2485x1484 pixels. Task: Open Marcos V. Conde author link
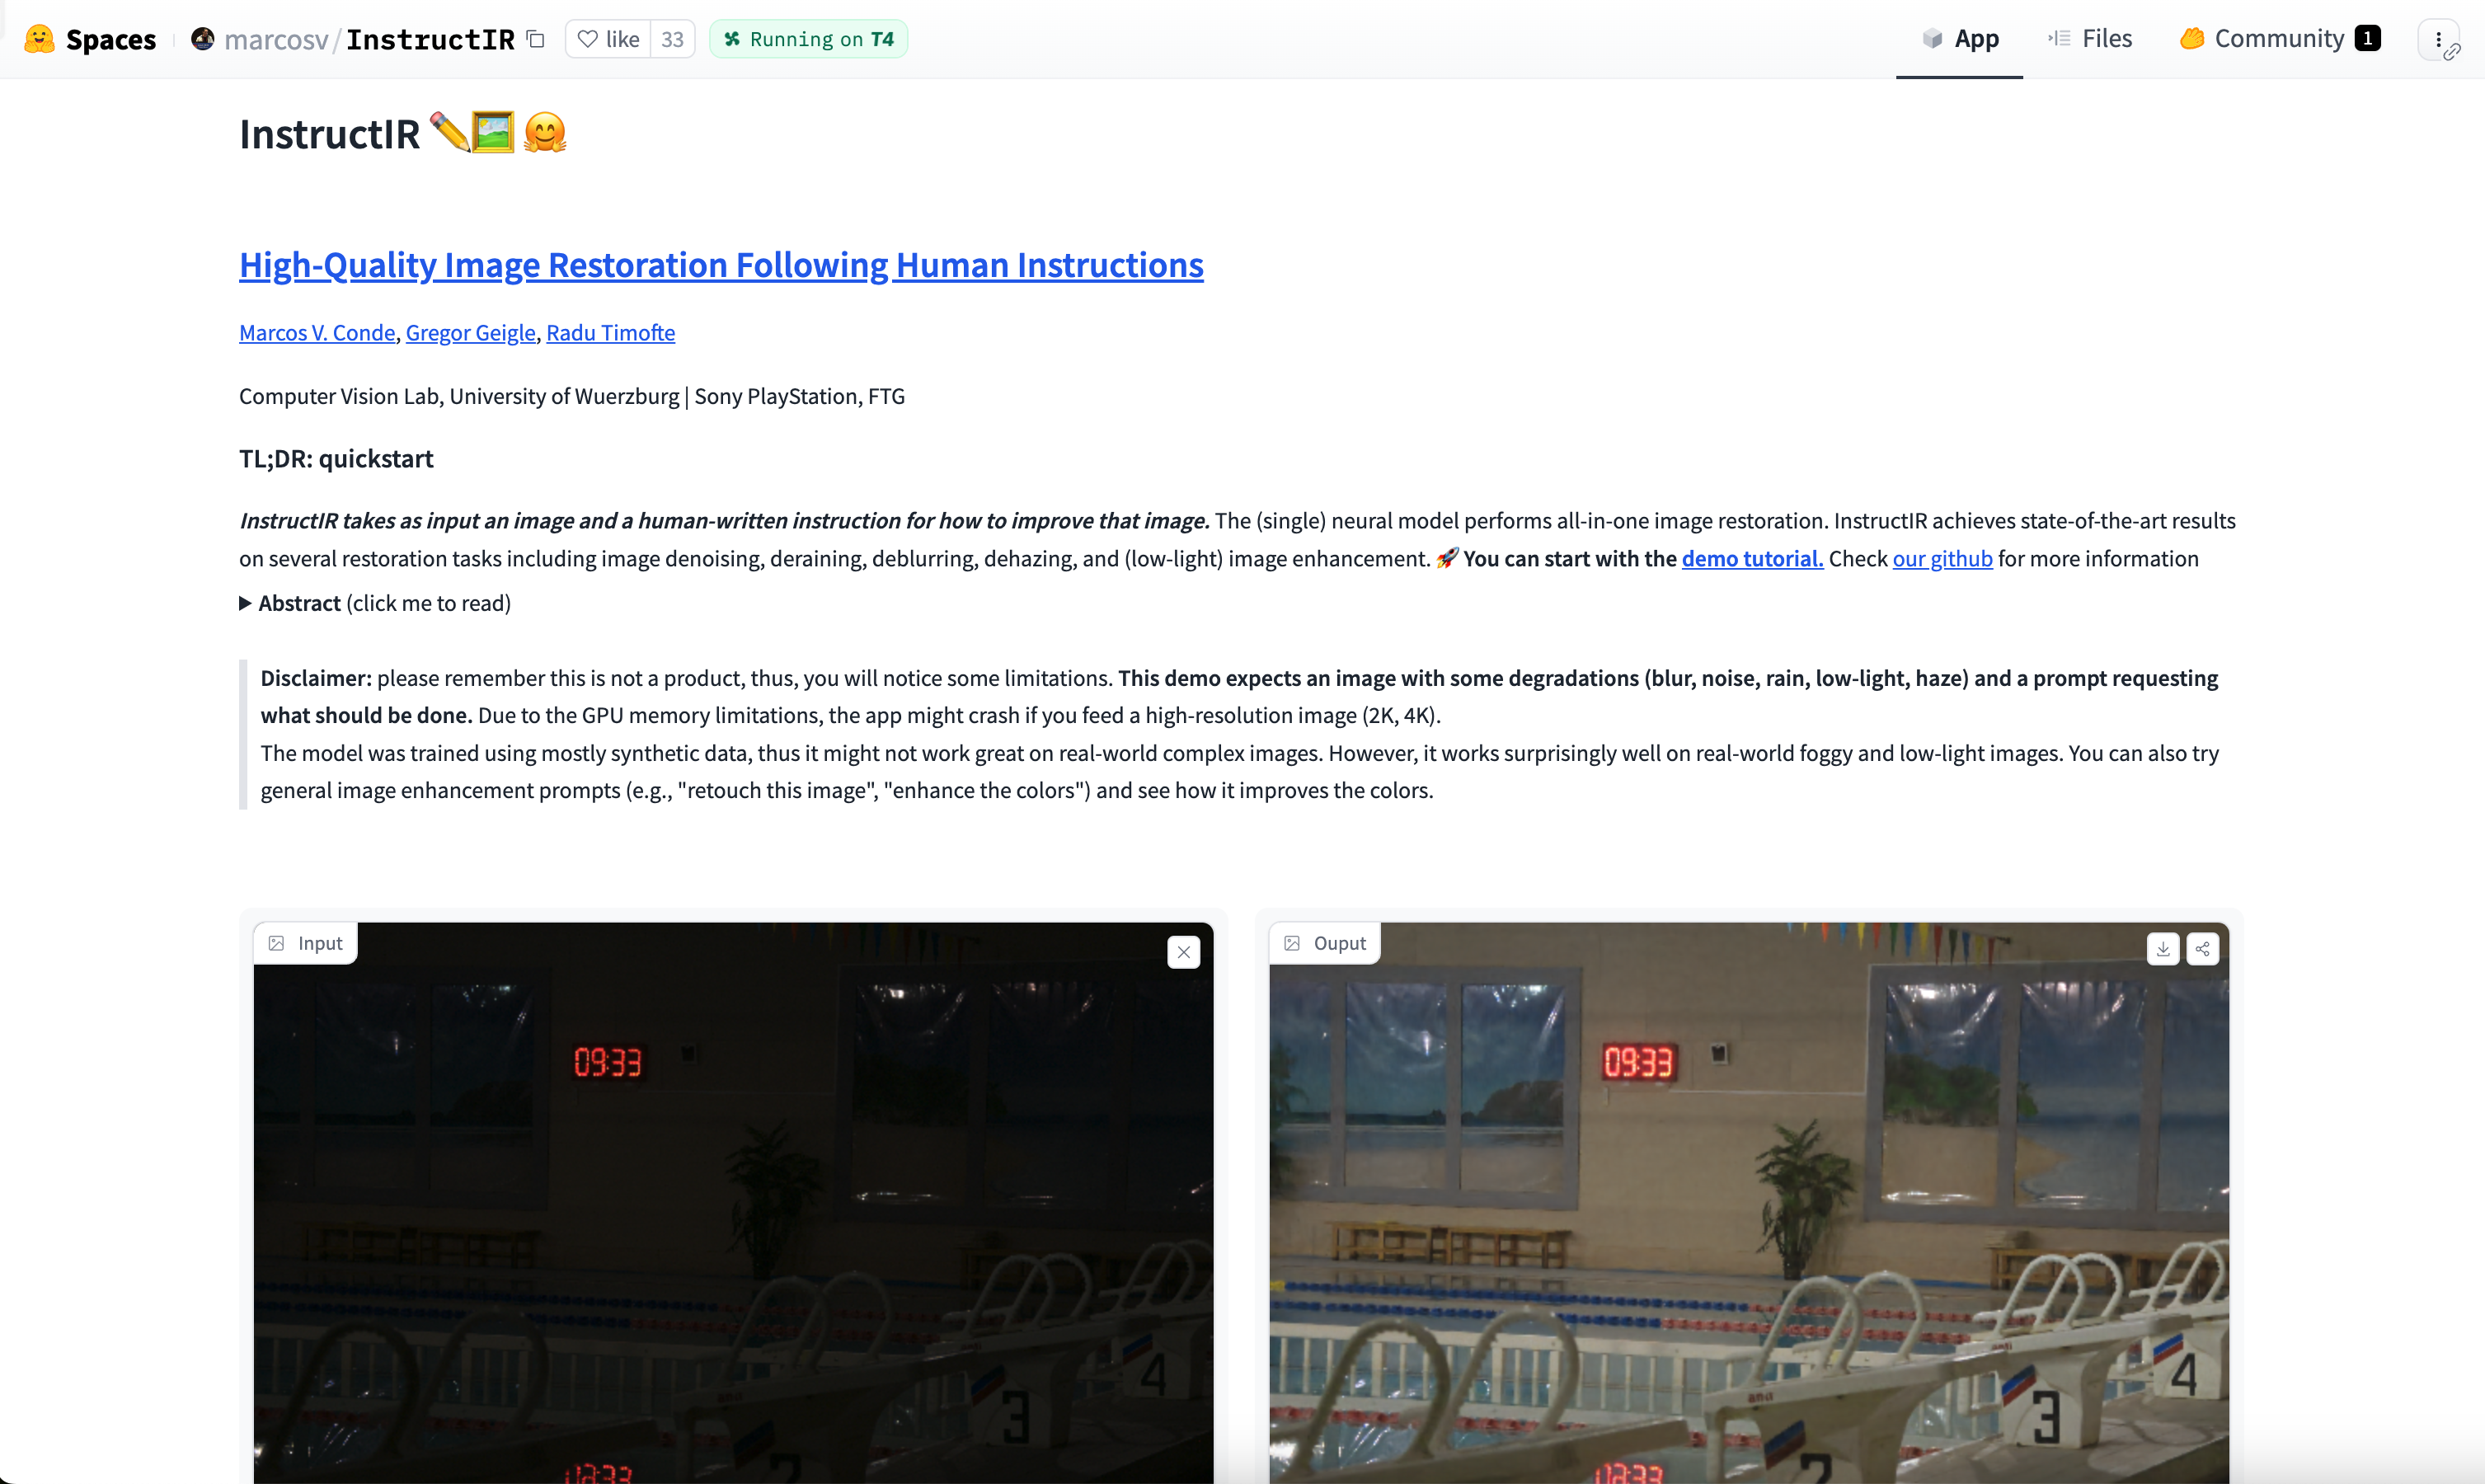point(317,333)
